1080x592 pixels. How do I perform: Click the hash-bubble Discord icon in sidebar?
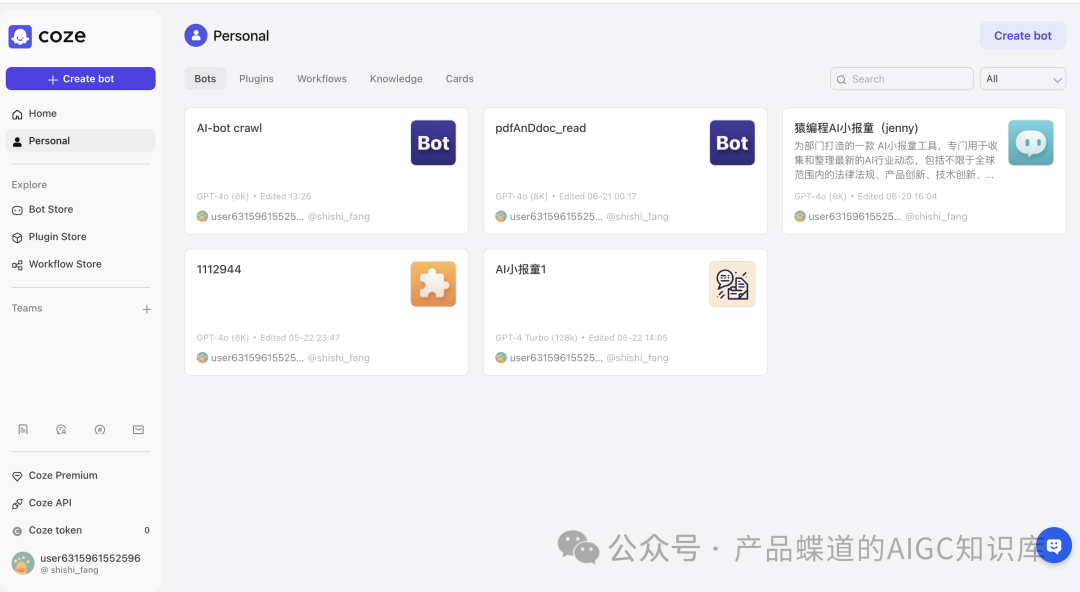tap(100, 429)
